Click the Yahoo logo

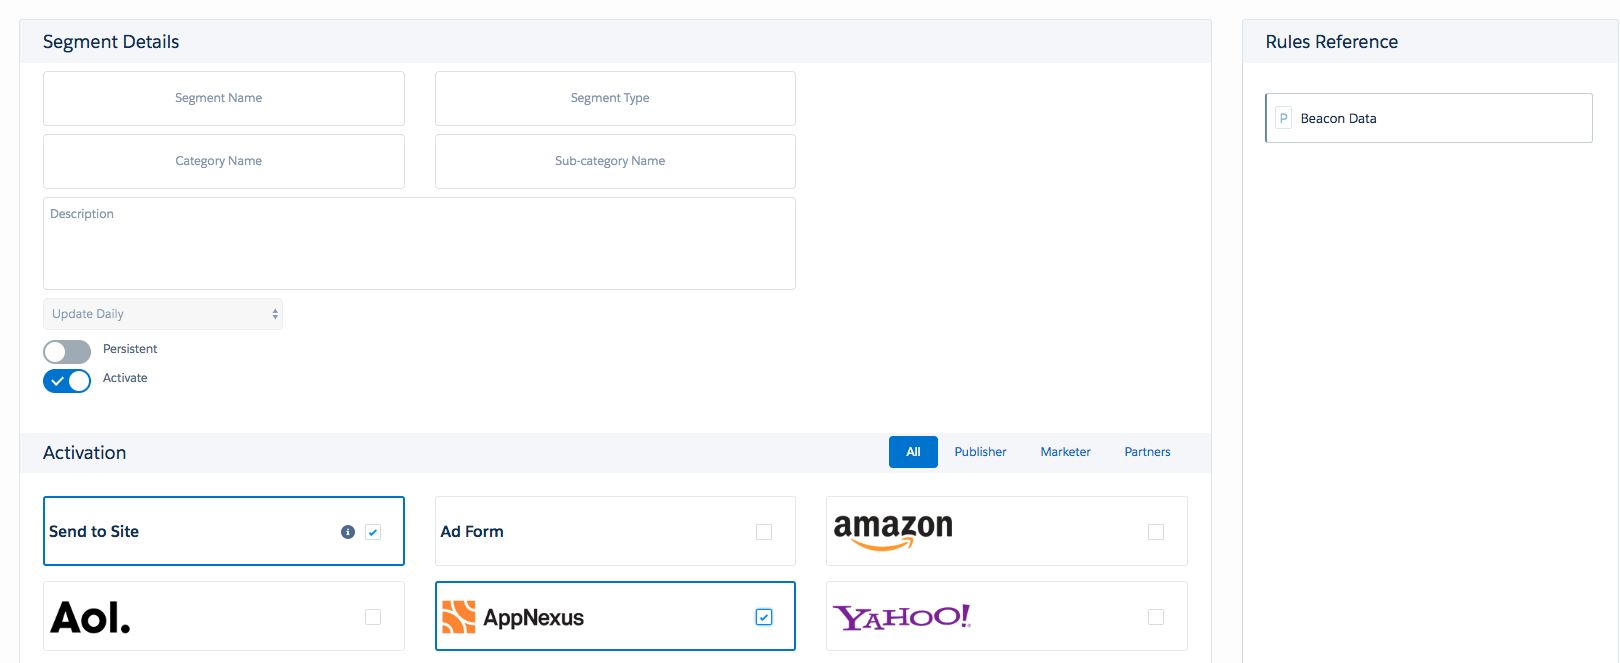[x=901, y=617]
